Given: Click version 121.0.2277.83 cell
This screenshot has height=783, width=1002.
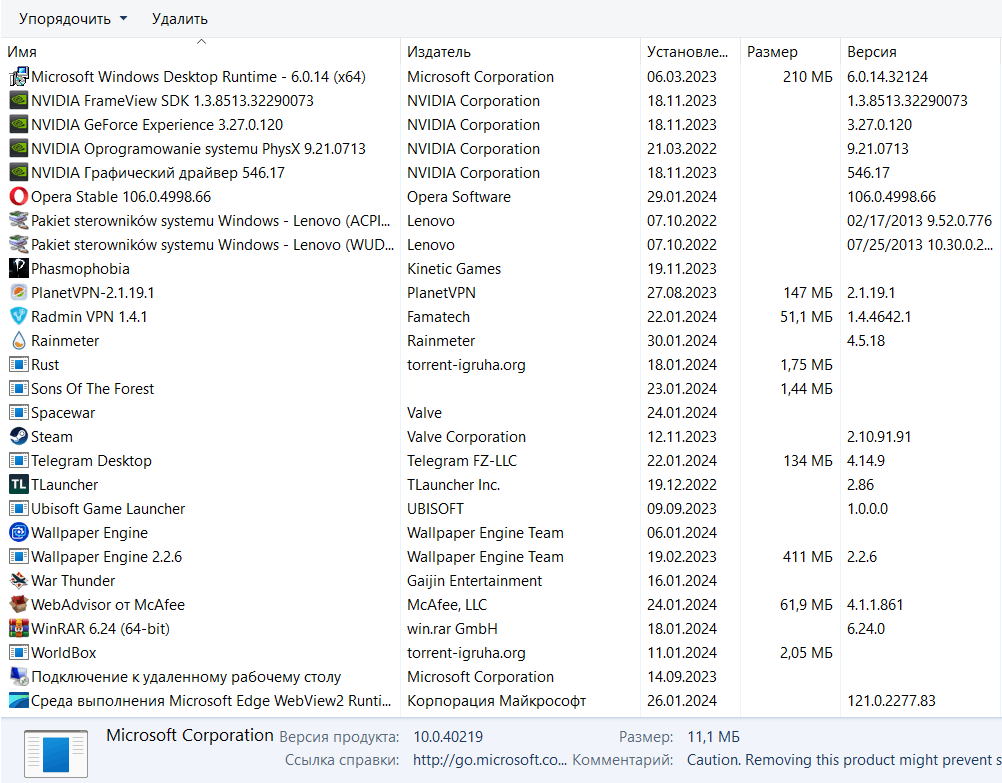Looking at the screenshot, I should click(x=891, y=701).
